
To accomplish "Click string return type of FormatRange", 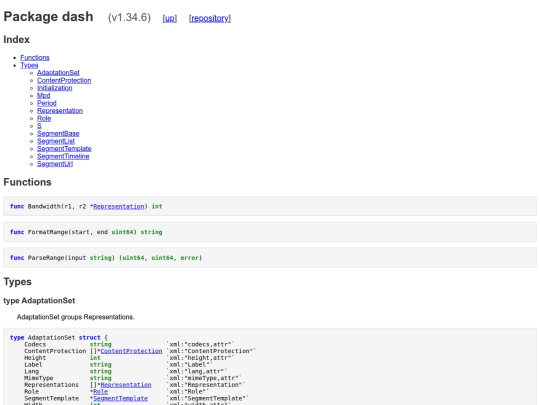I will [151, 232].
